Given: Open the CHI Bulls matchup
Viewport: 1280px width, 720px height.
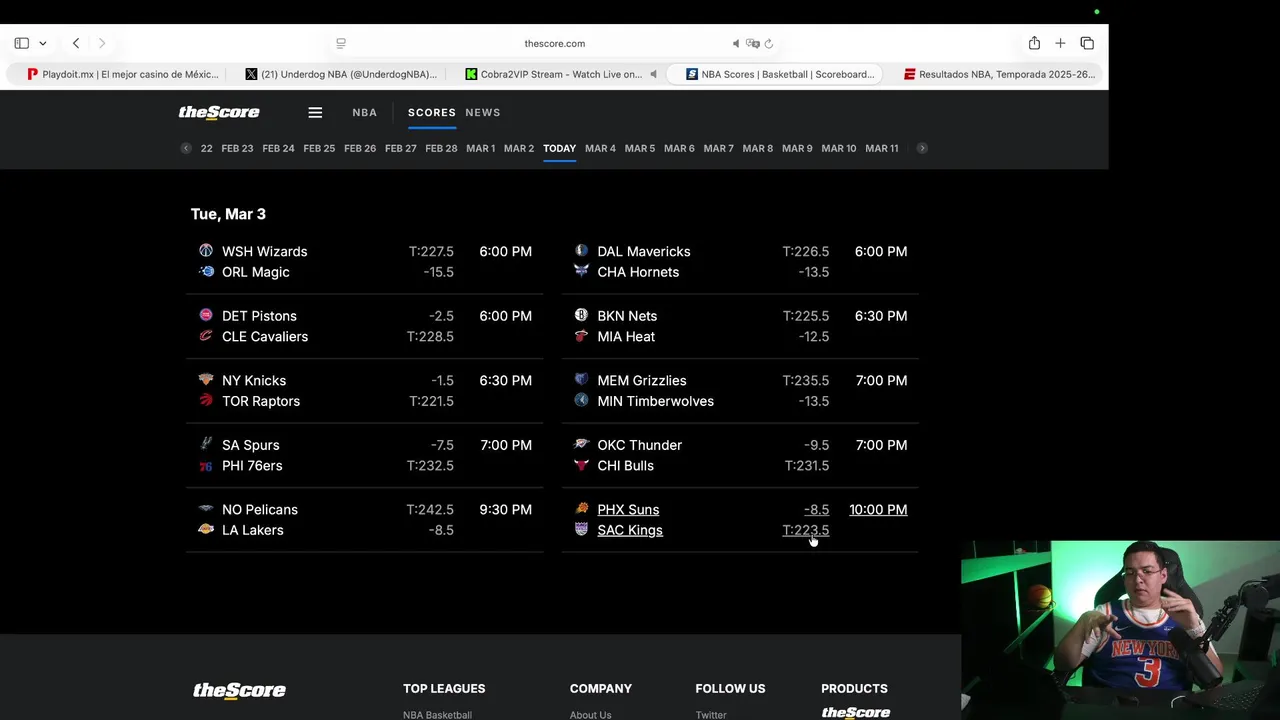Looking at the screenshot, I should [625, 466].
